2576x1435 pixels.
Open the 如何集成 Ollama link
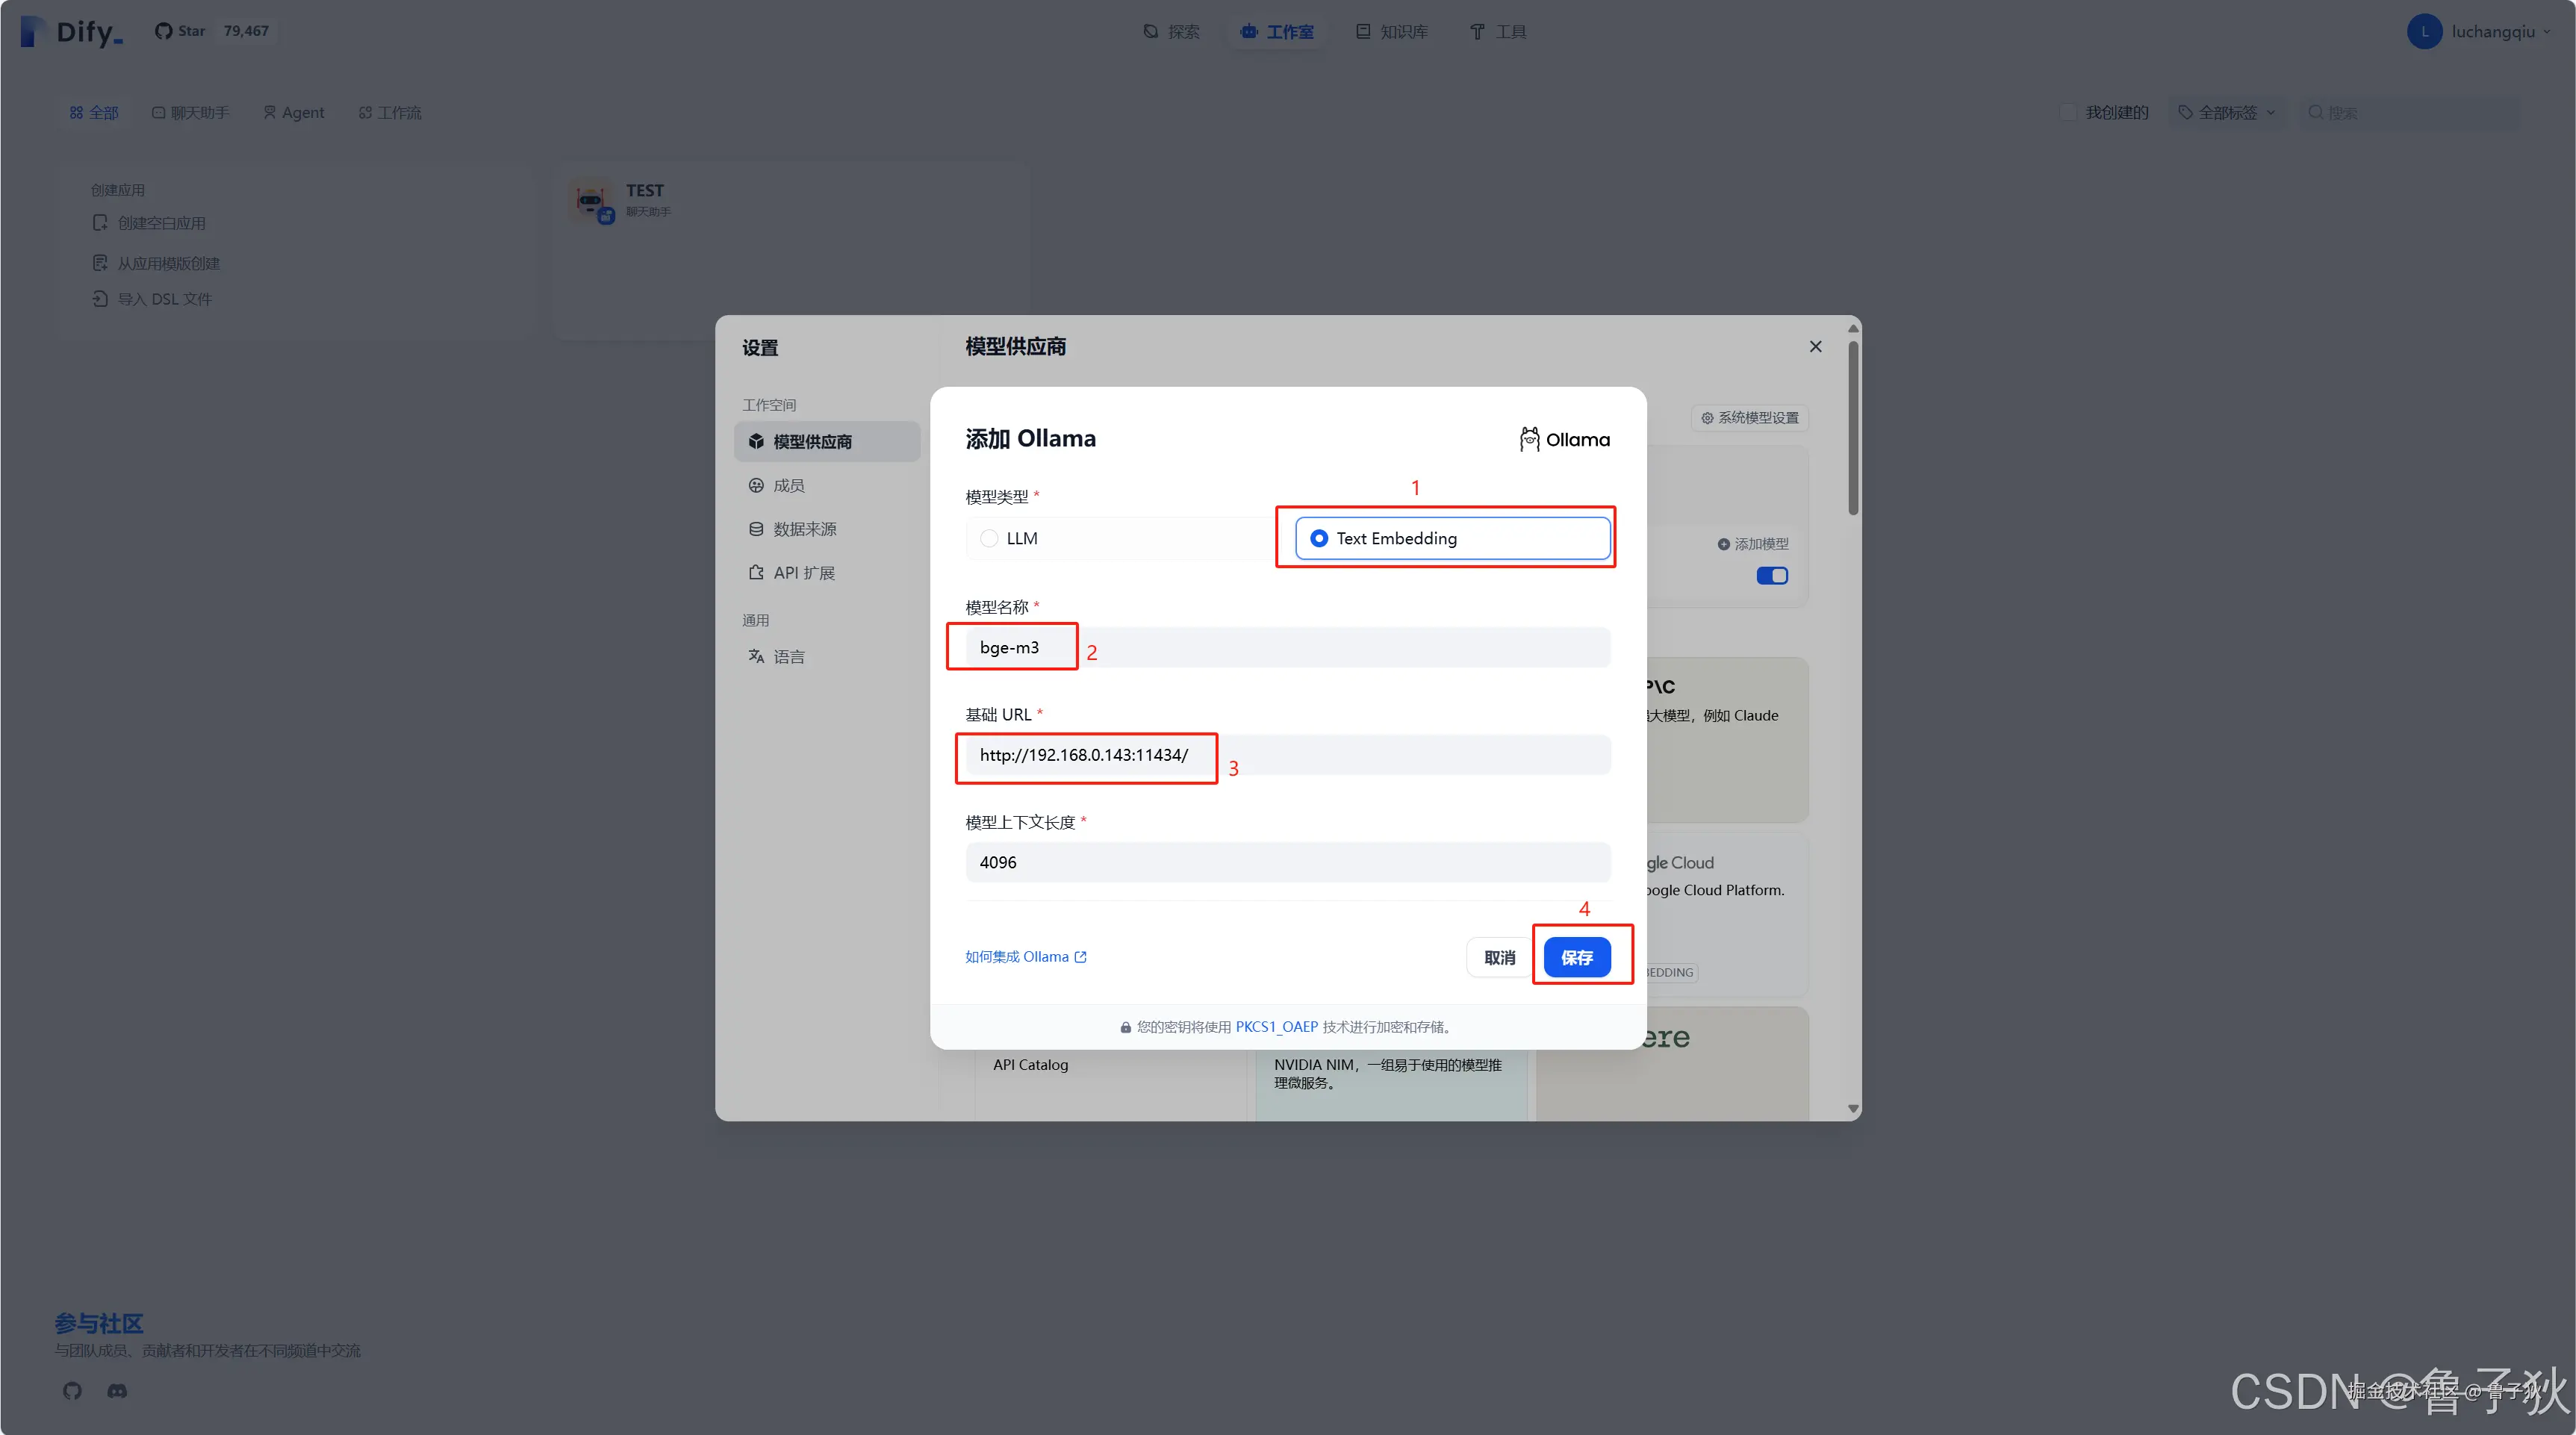pyautogui.click(x=1025, y=956)
